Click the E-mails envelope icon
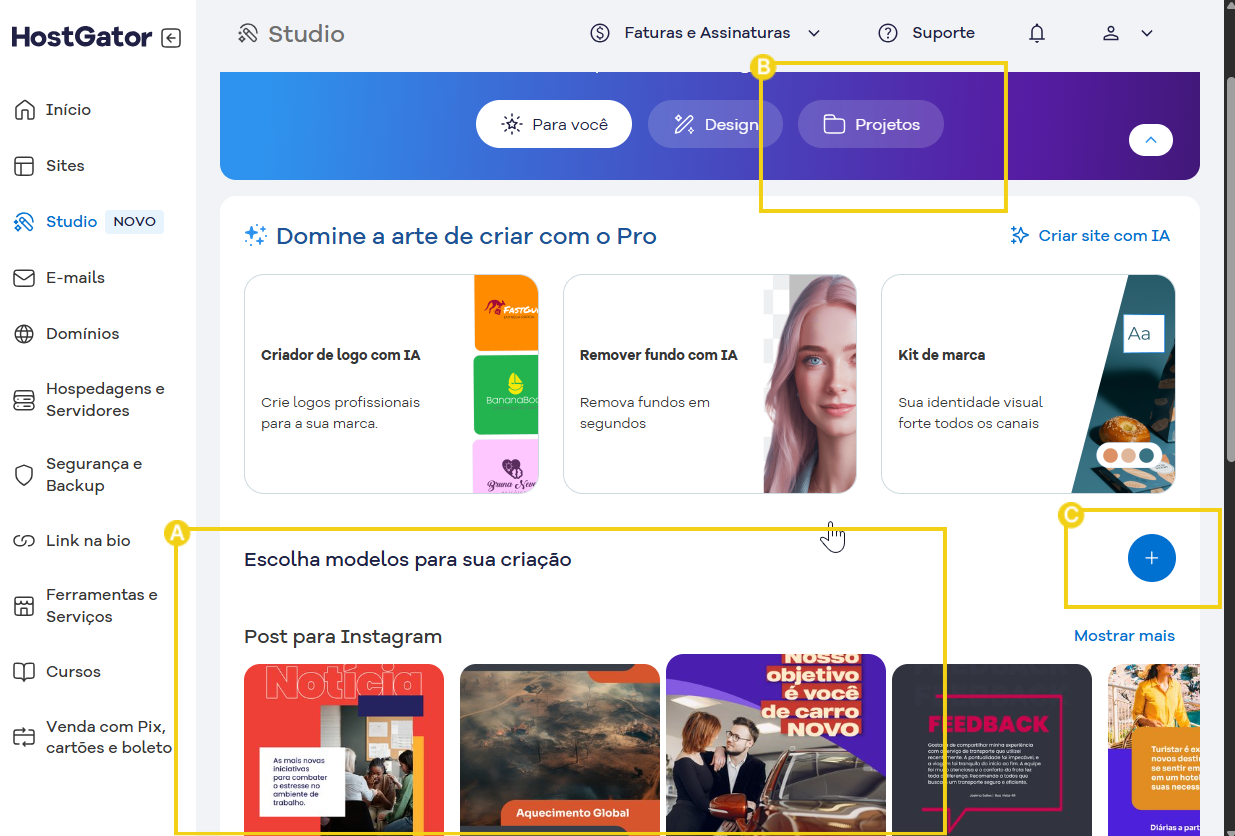 [24, 278]
